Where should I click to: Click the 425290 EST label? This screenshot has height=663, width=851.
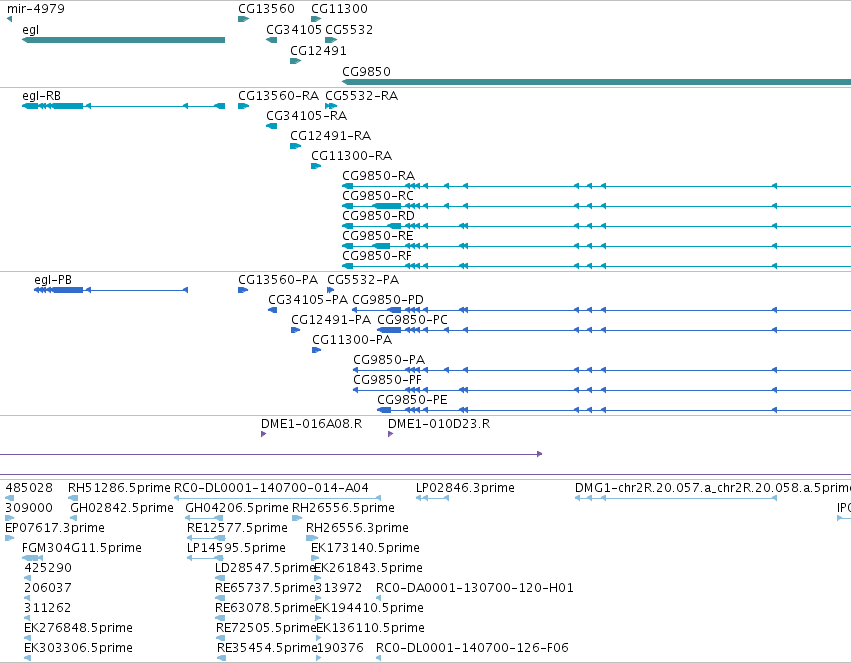click(48, 569)
